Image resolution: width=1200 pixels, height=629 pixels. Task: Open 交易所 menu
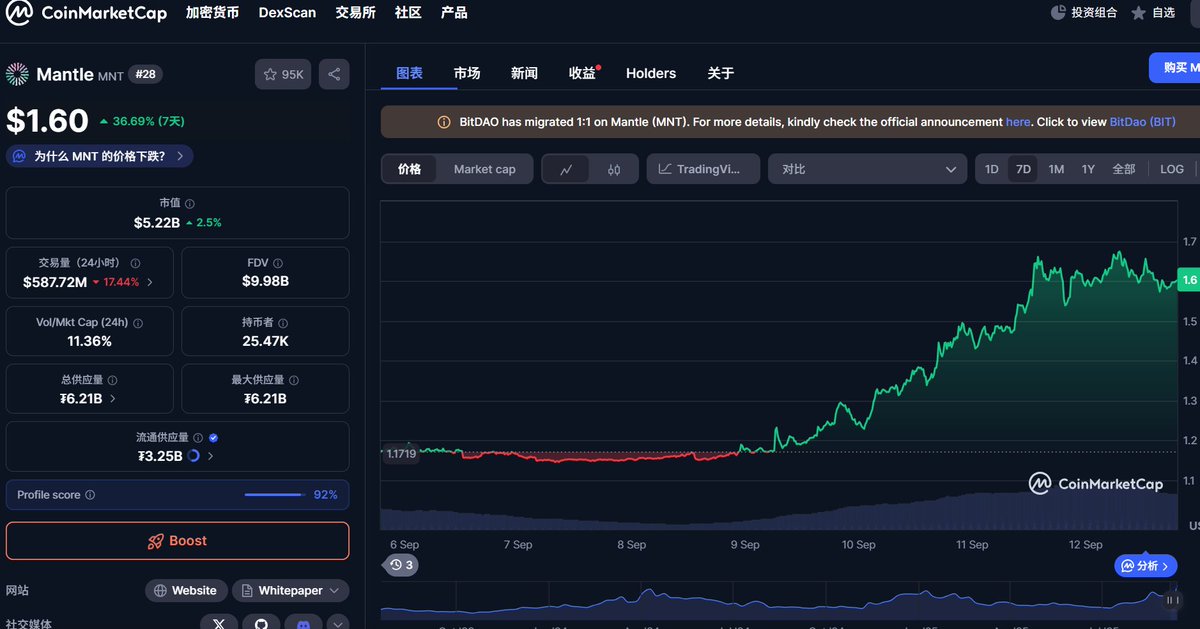(355, 13)
